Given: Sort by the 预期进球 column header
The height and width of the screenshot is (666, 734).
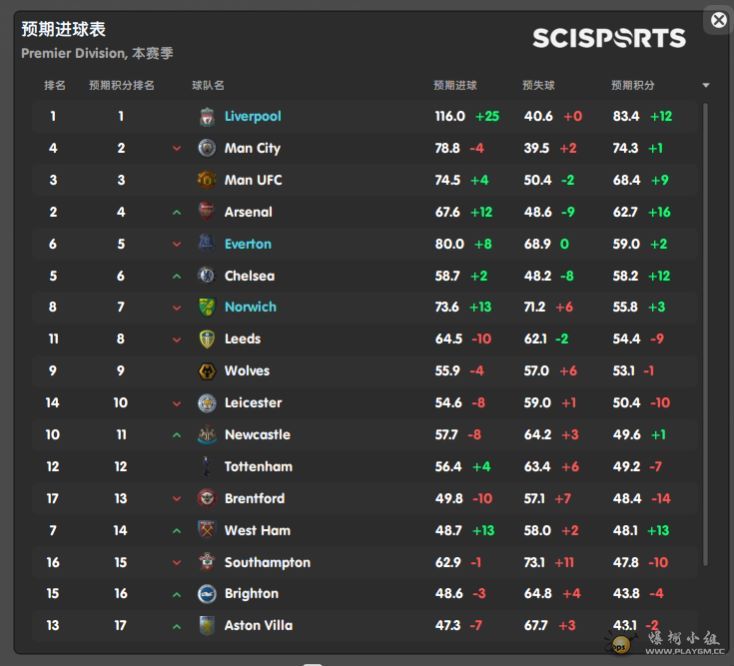Looking at the screenshot, I should [x=455, y=85].
